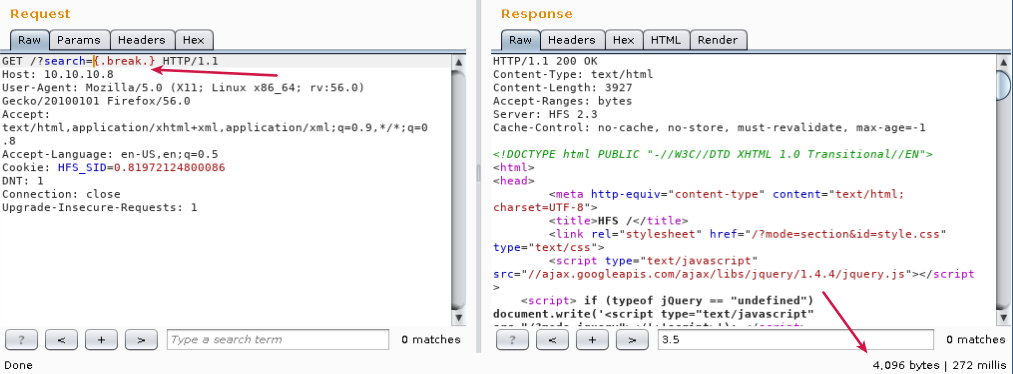Switch to the Response Hex tab
The width and height of the screenshot is (1013, 374).
pos(623,40)
